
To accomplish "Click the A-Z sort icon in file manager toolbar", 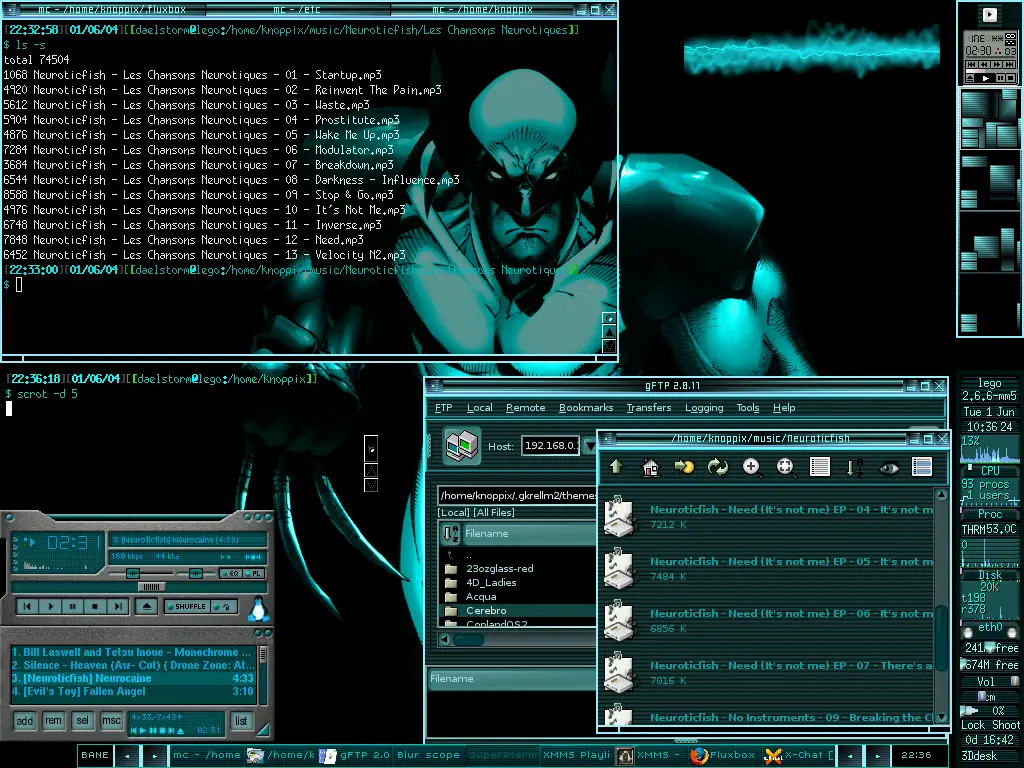I will [x=854, y=466].
